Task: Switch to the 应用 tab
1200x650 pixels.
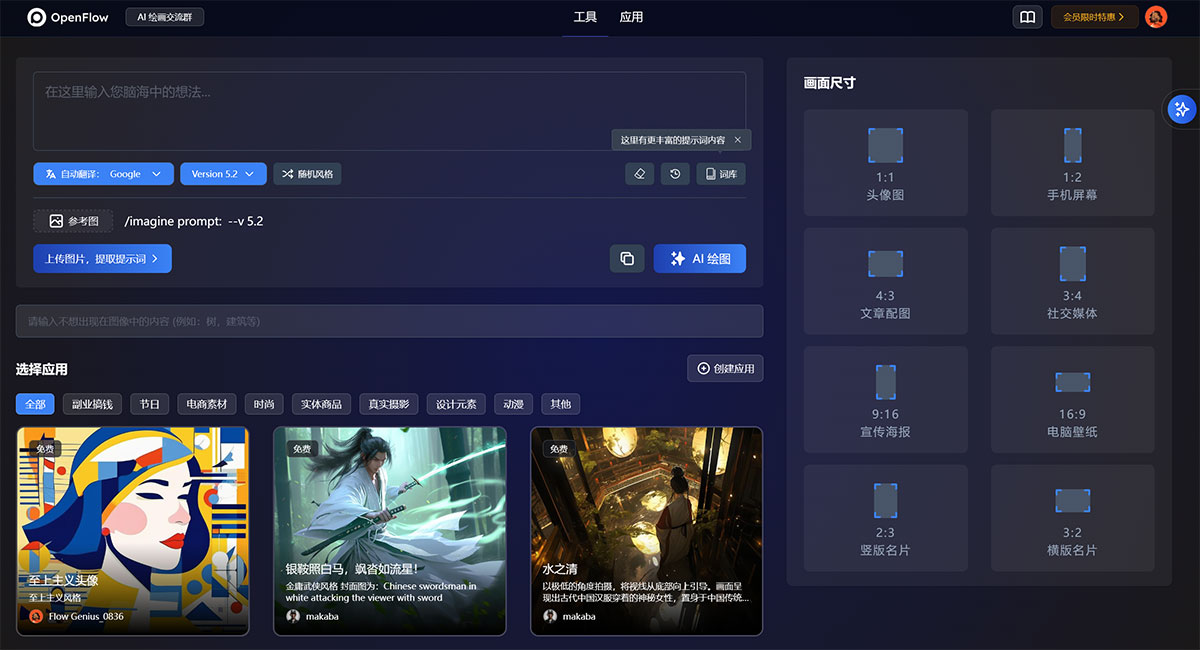Action: [x=632, y=17]
